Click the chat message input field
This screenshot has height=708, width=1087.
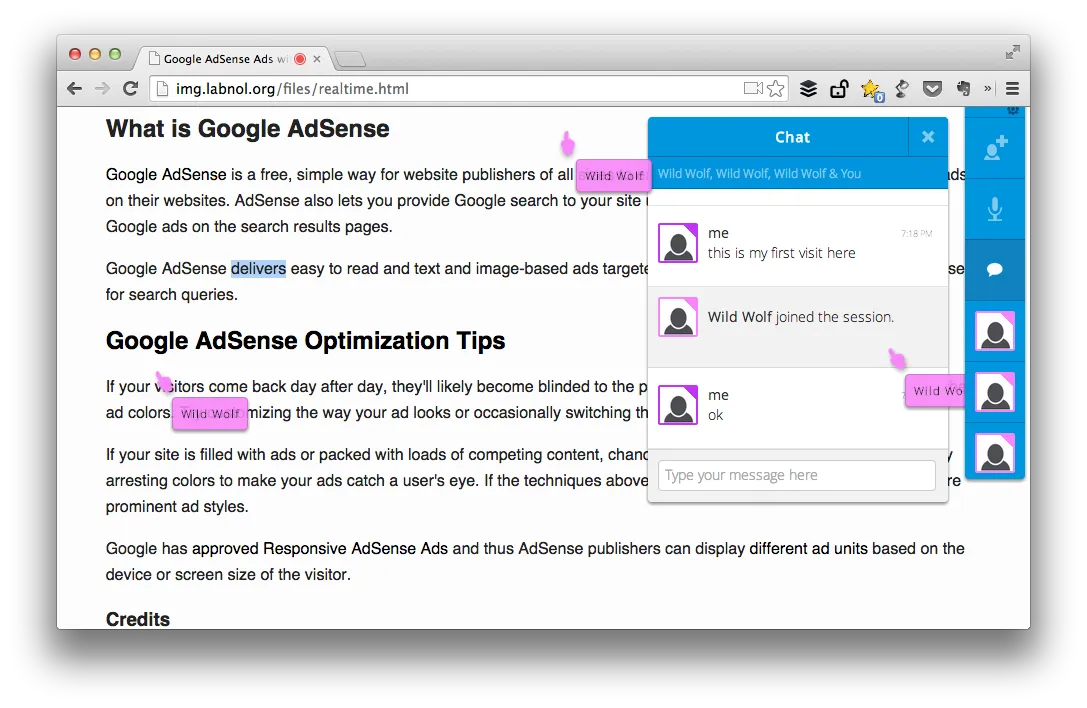coord(796,475)
